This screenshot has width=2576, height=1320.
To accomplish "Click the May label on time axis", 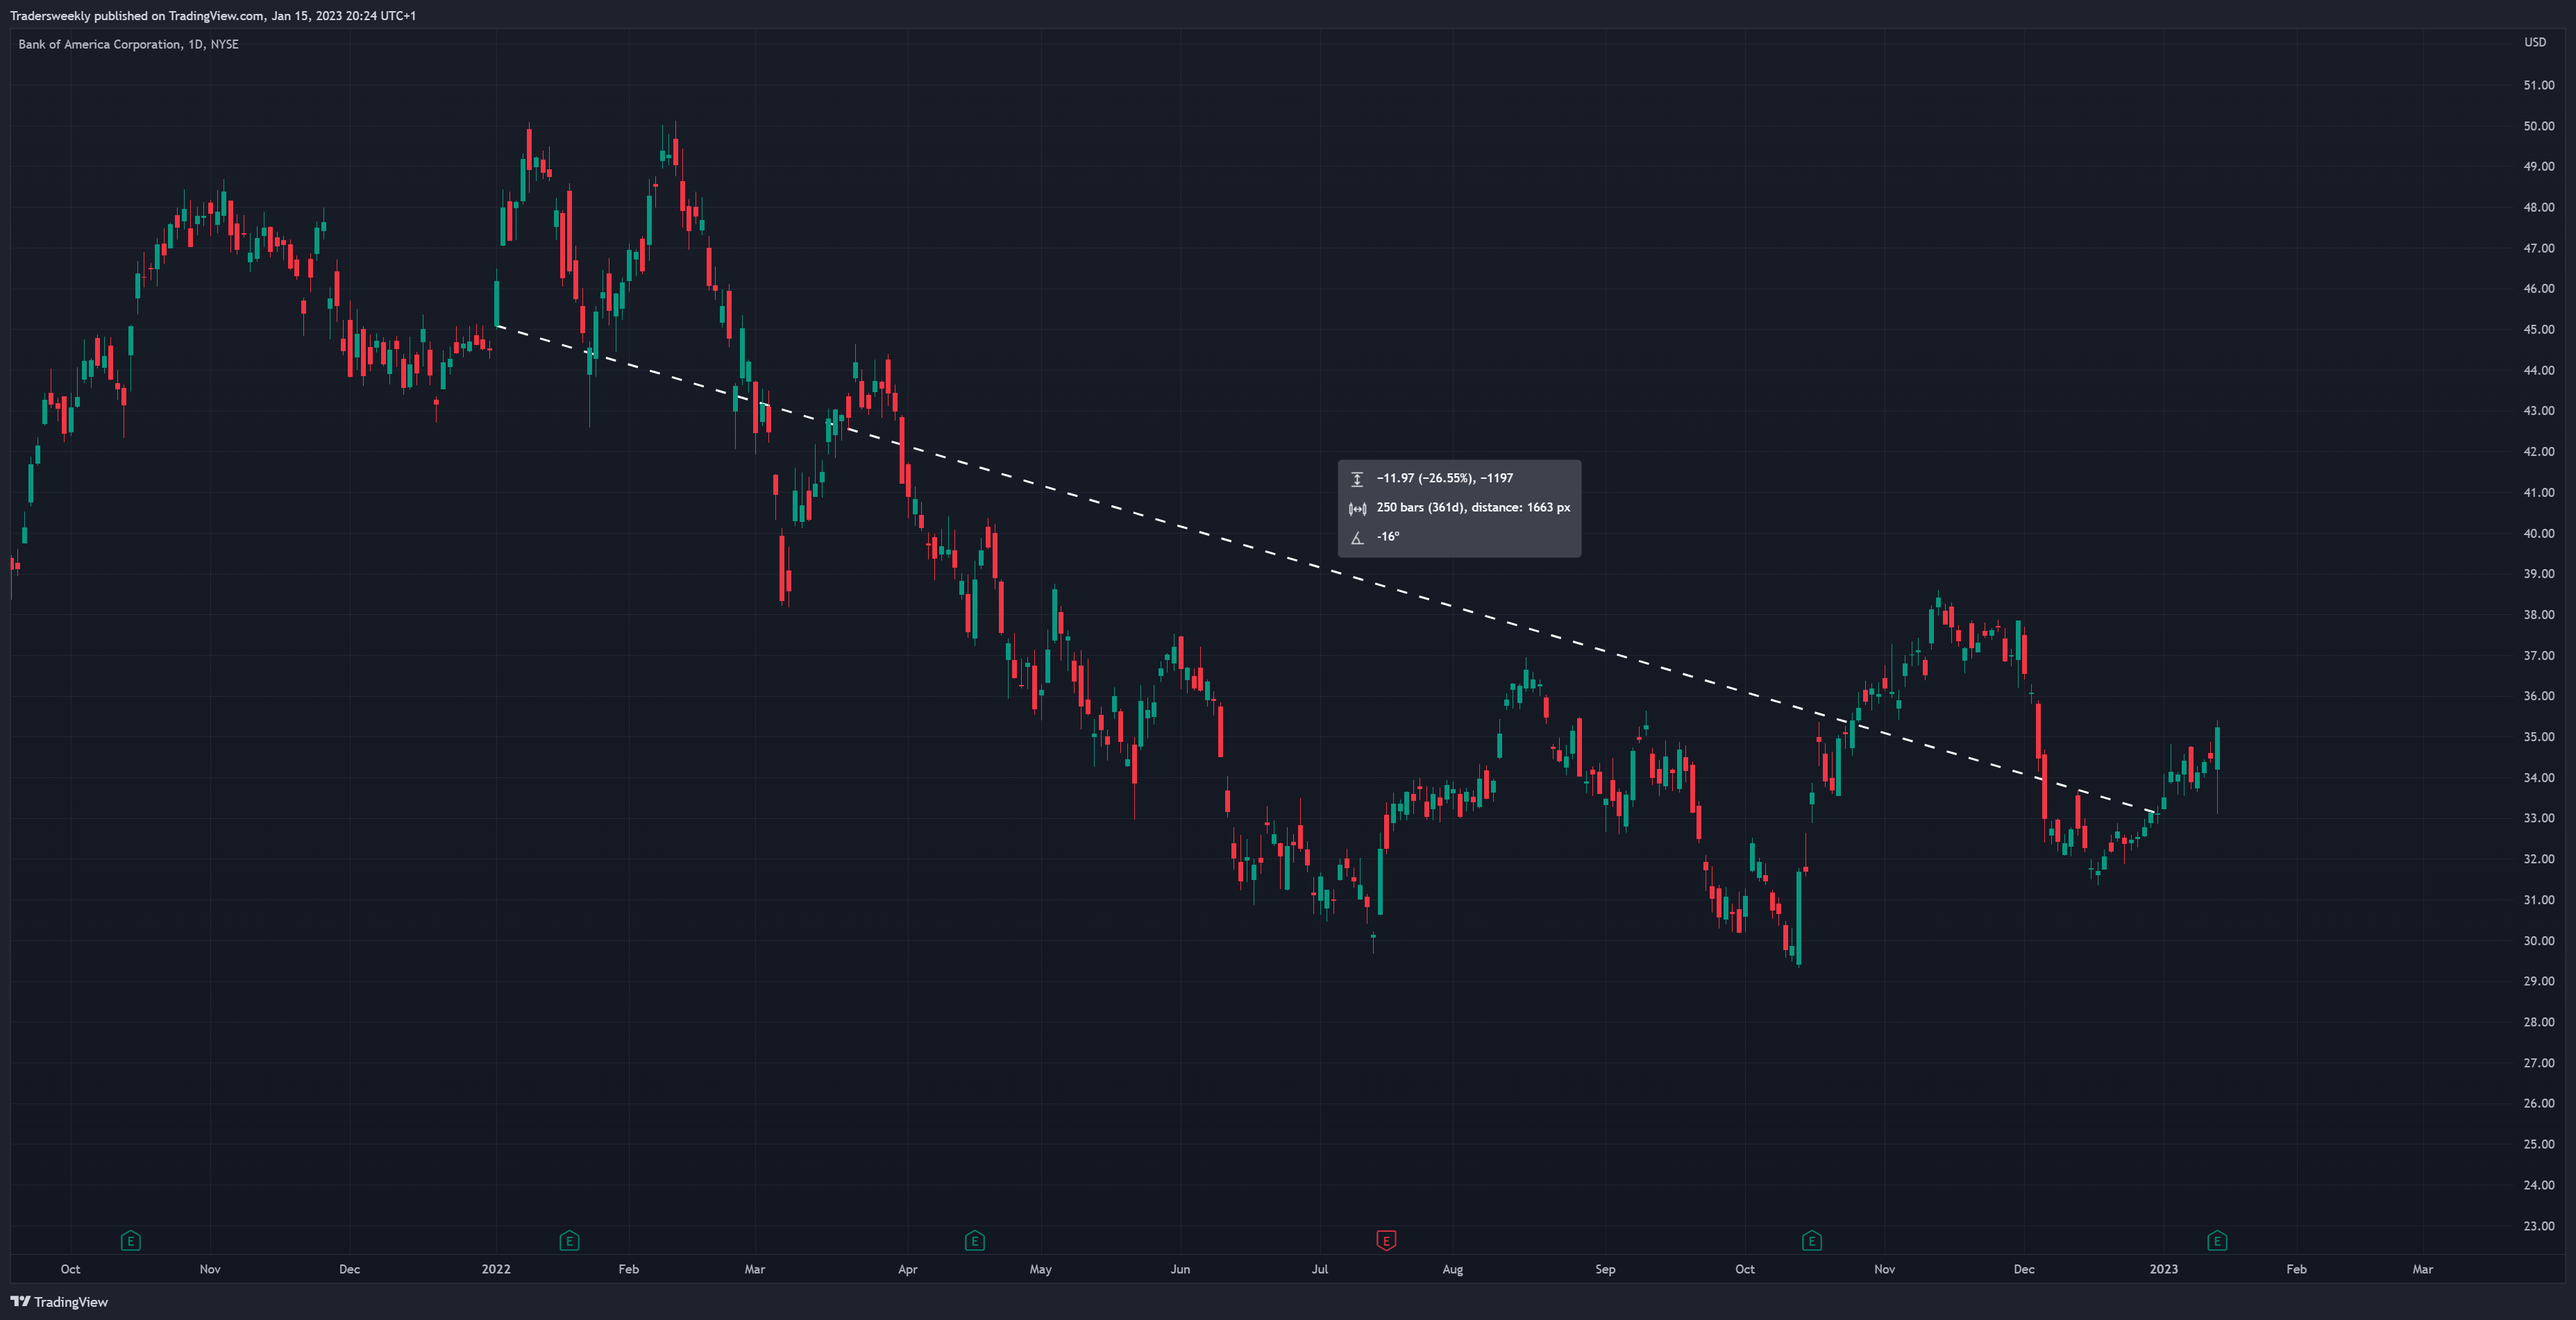I will click(x=1040, y=1269).
